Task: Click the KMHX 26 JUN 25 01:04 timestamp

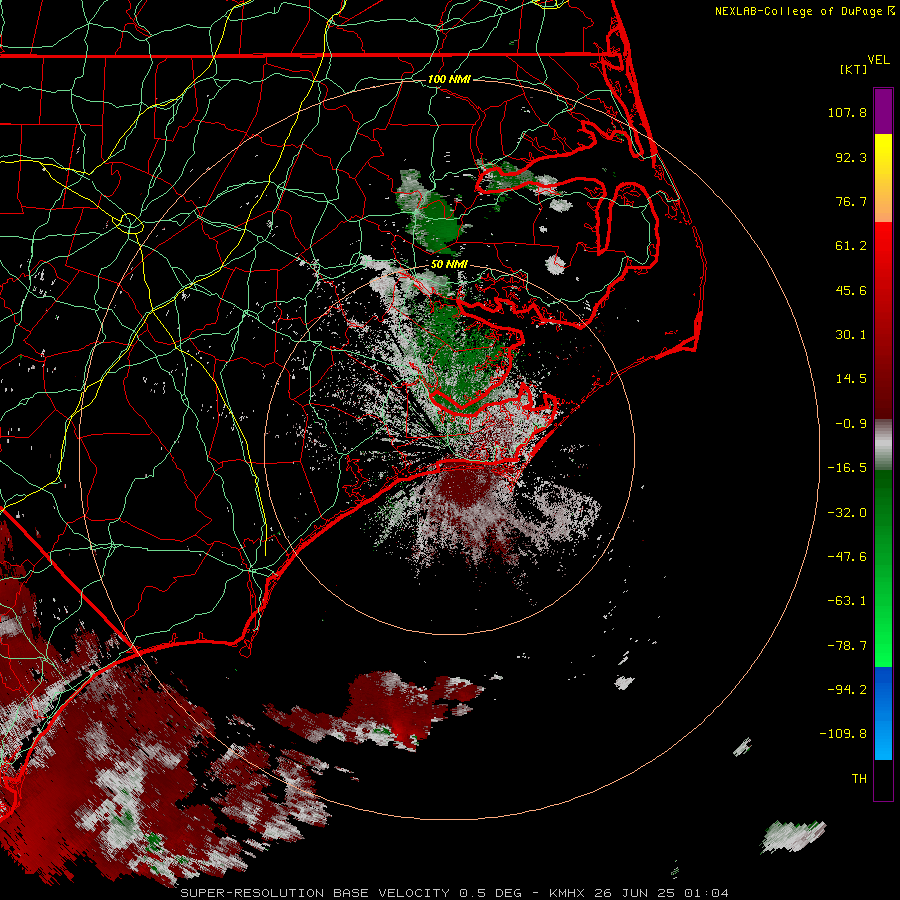Action: tap(639, 893)
